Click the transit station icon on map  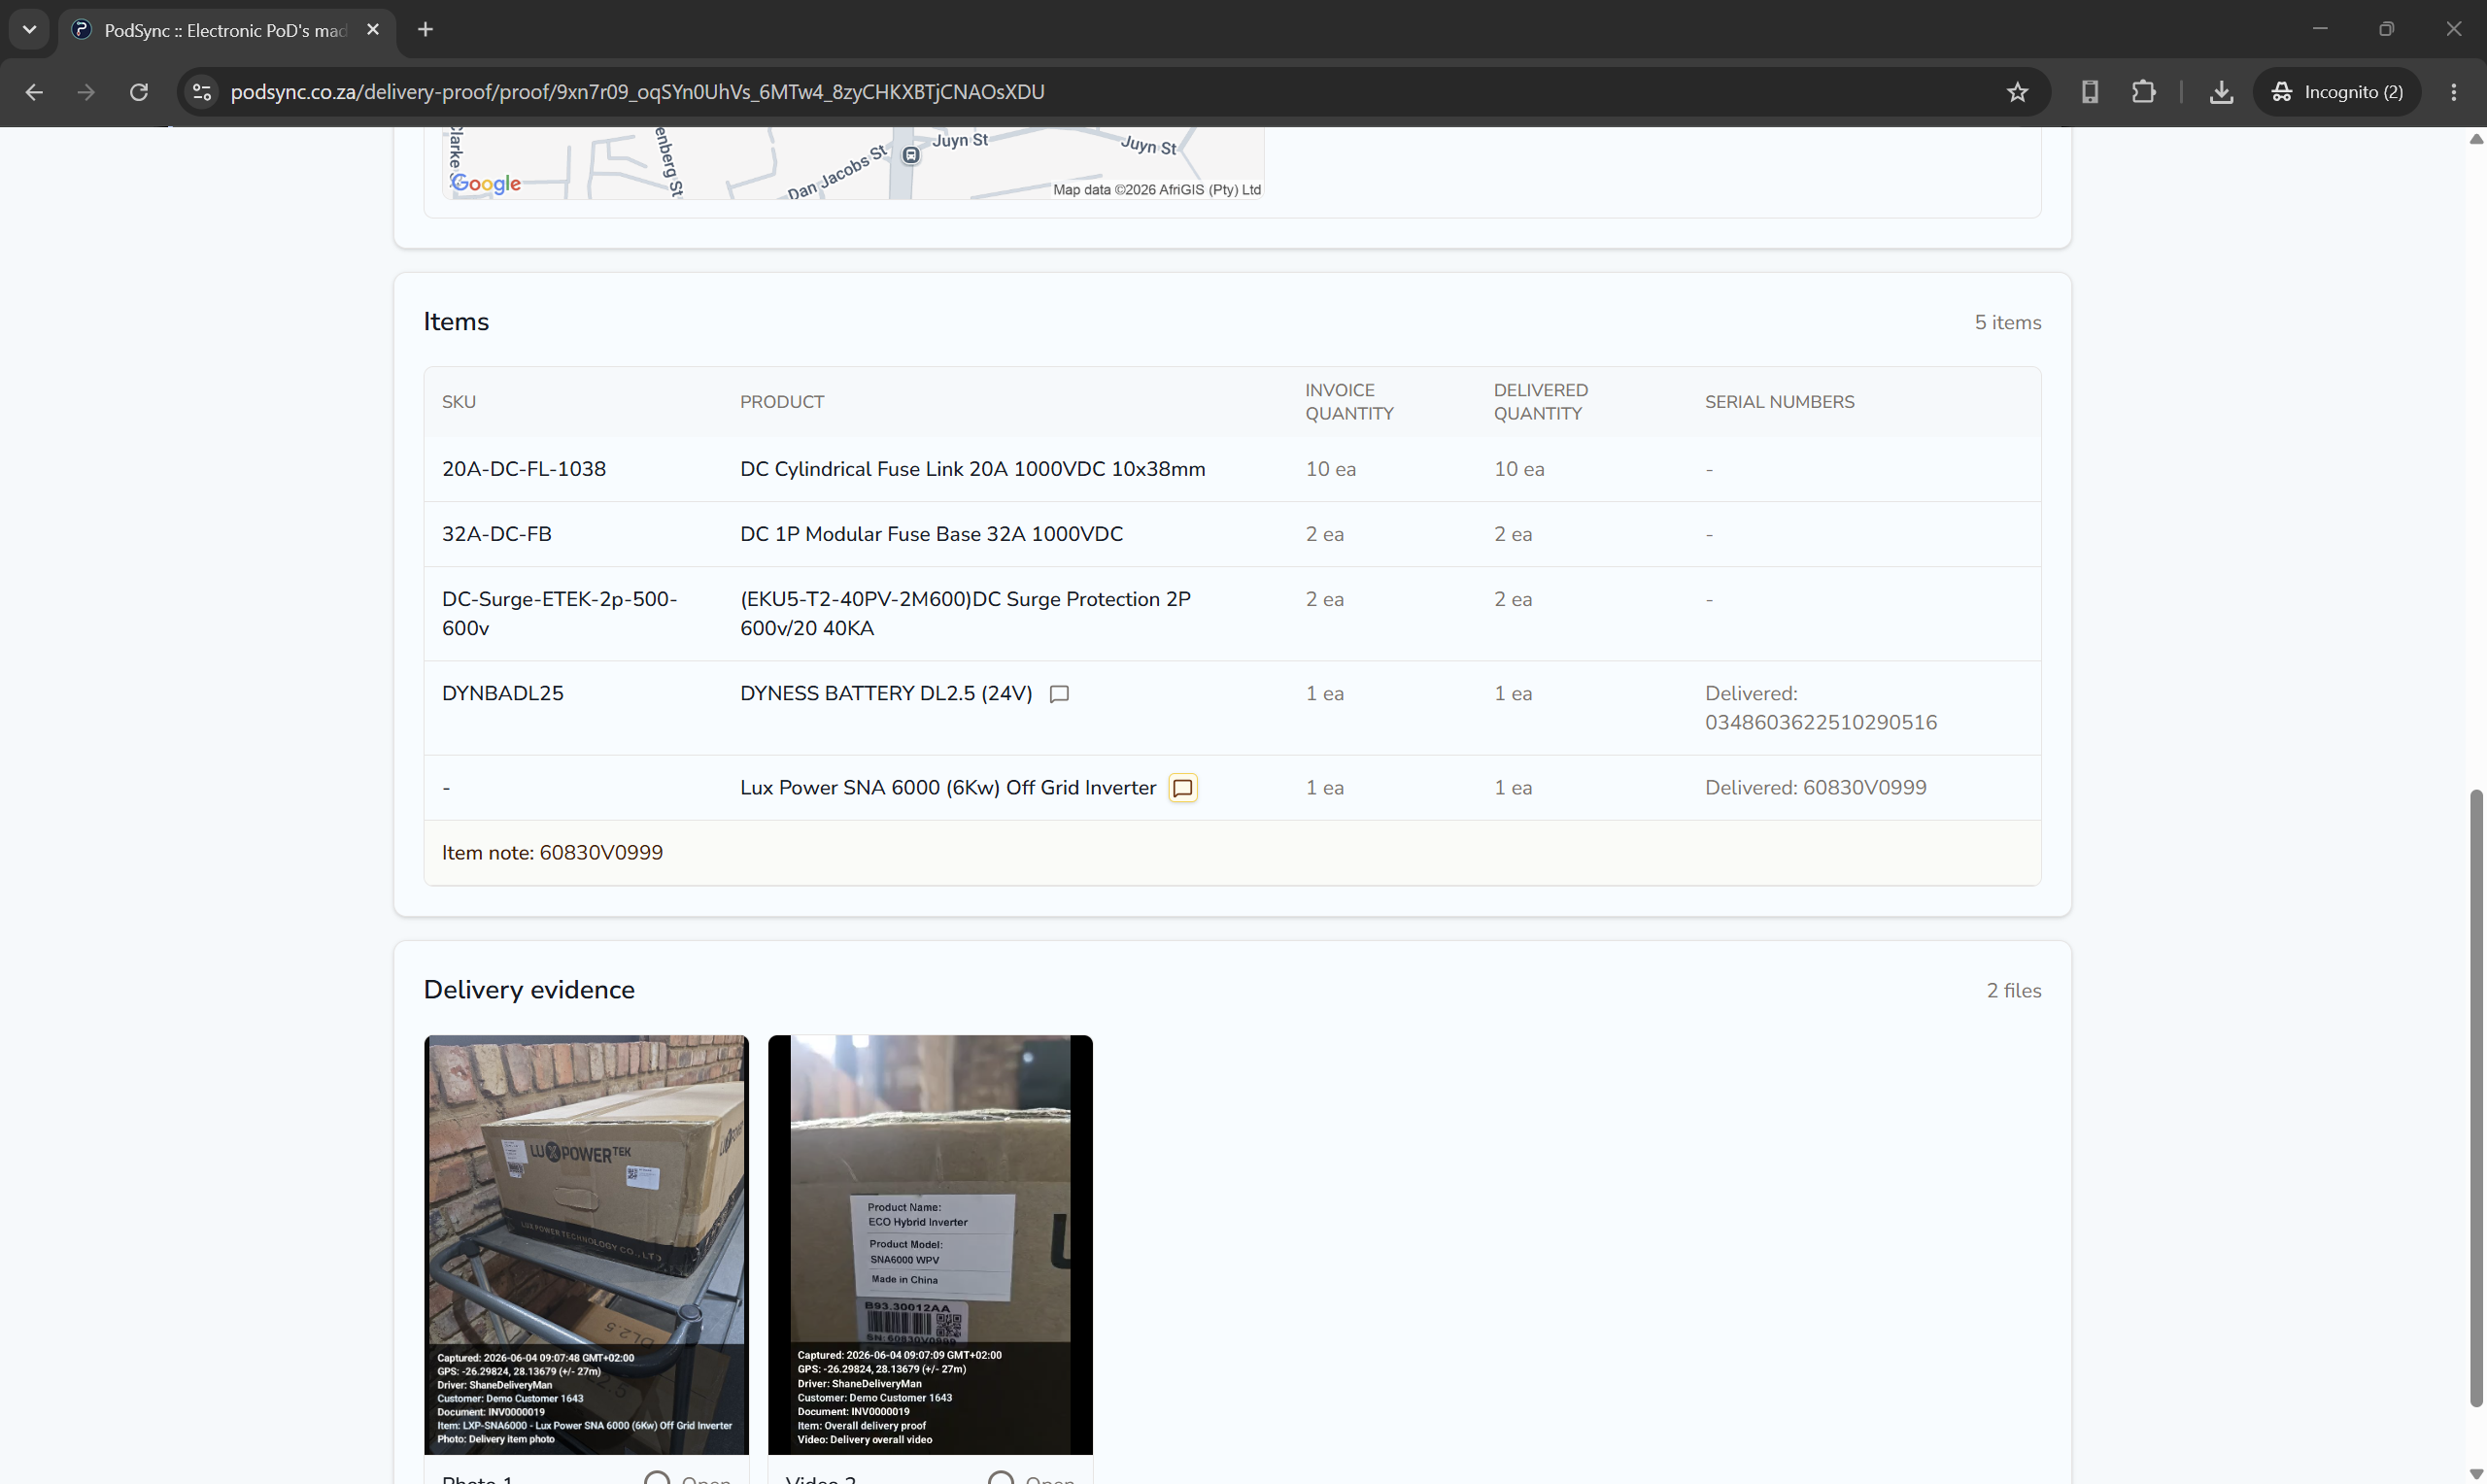[911, 155]
